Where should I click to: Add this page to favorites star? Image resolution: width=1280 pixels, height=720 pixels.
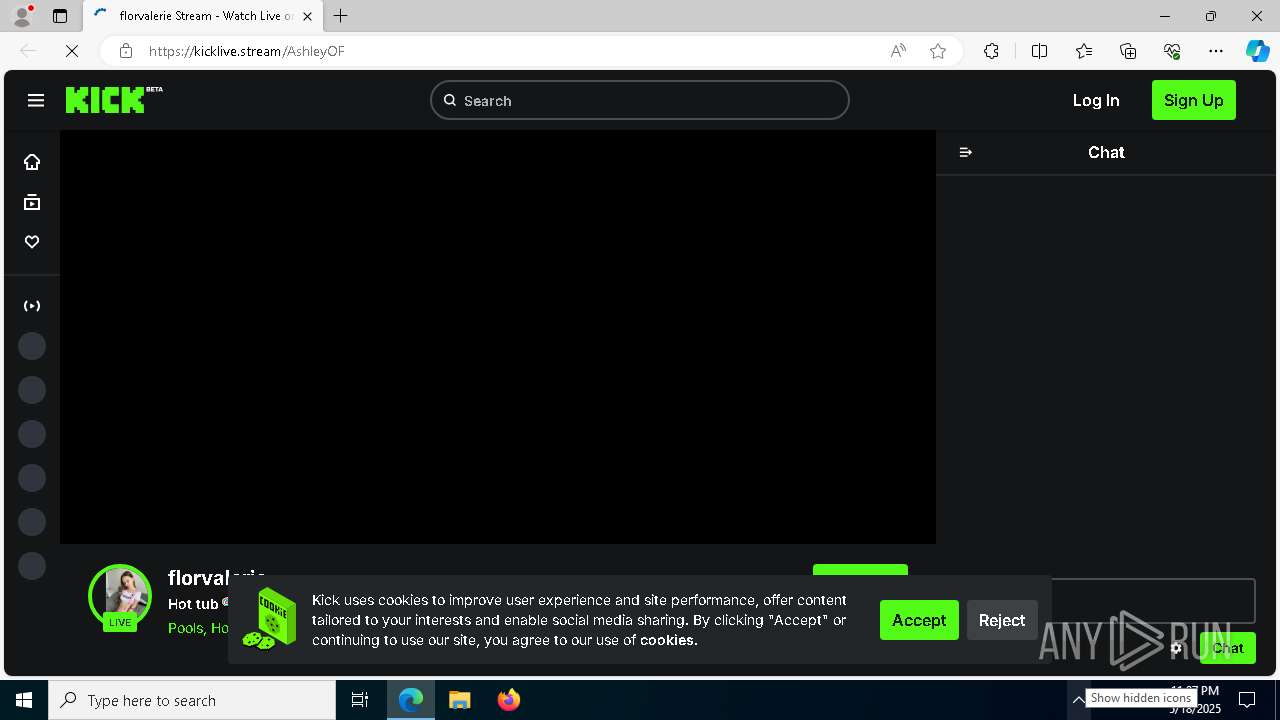[938, 51]
